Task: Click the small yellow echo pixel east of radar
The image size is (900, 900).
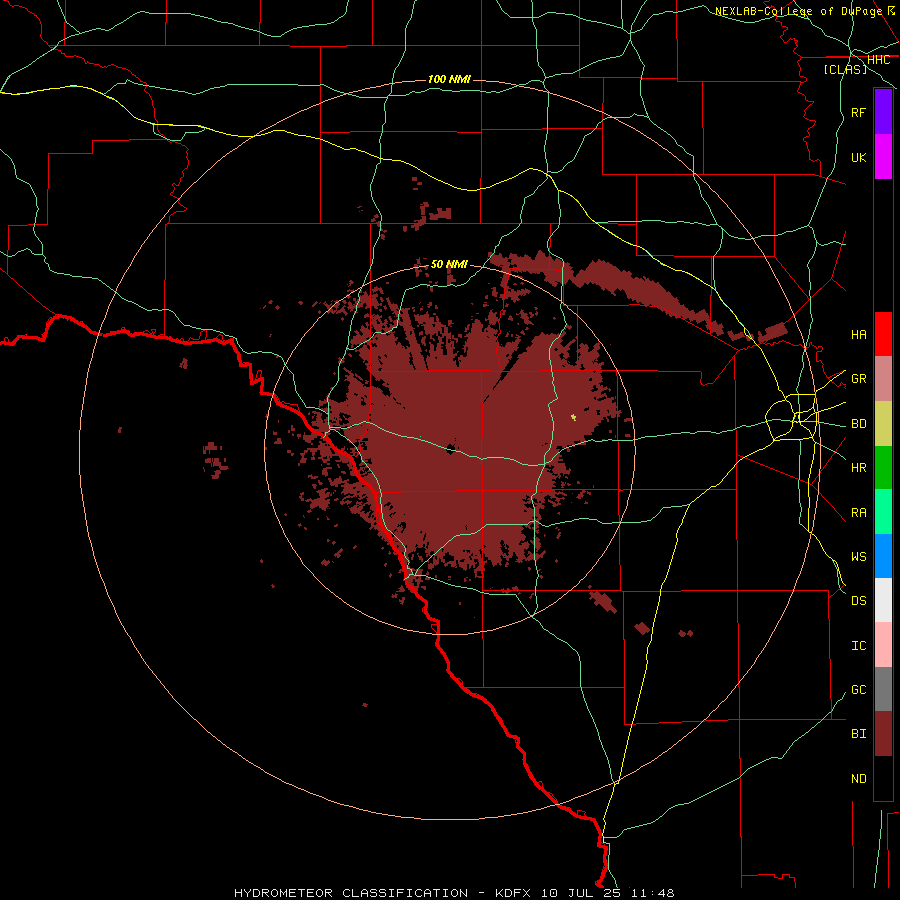Action: (573, 417)
